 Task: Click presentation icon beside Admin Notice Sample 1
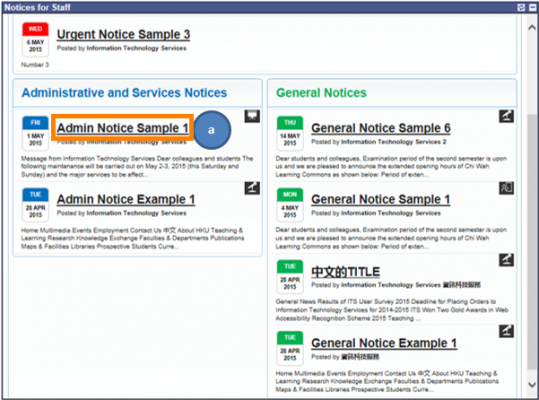252,116
